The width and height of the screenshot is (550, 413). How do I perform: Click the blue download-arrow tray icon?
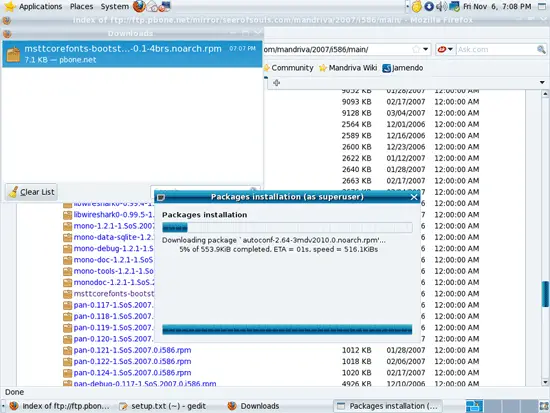coord(429,6)
